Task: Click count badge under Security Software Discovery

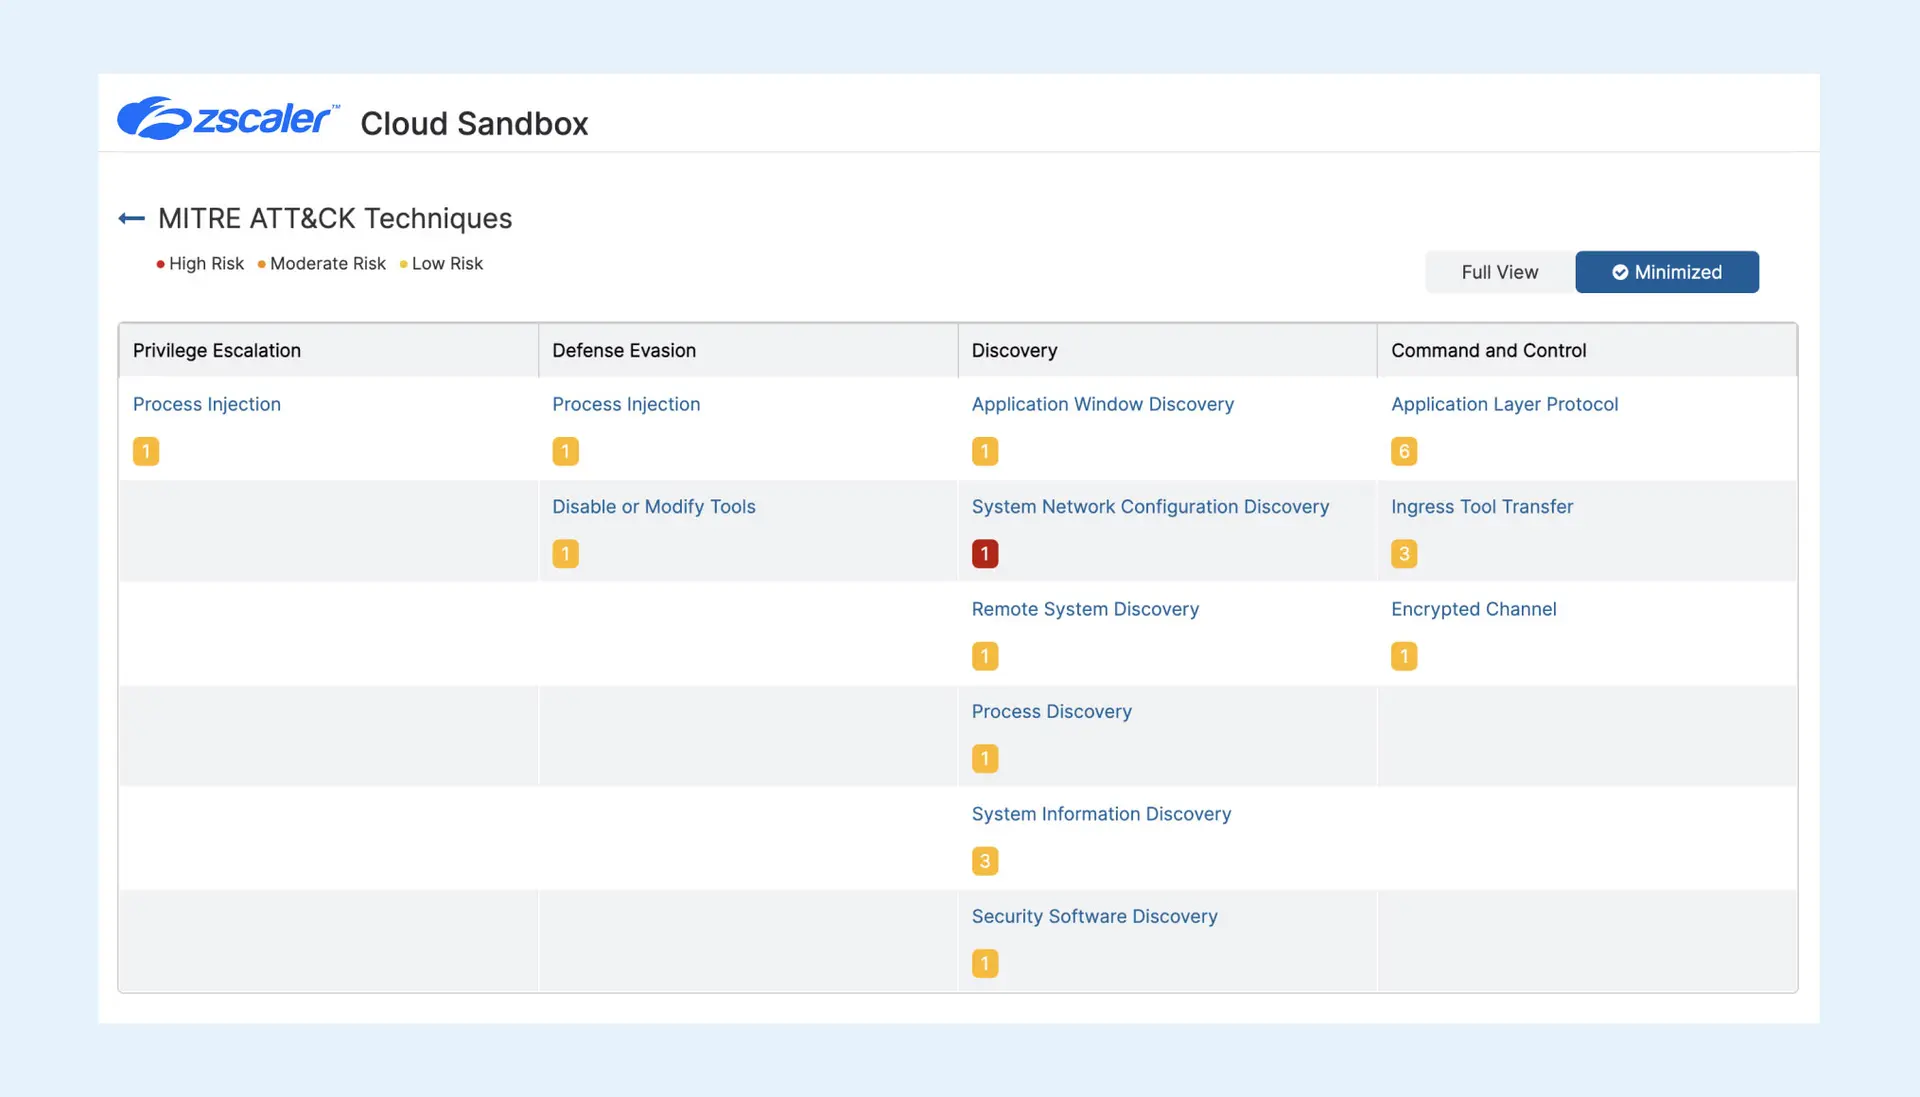Action: 985,964
